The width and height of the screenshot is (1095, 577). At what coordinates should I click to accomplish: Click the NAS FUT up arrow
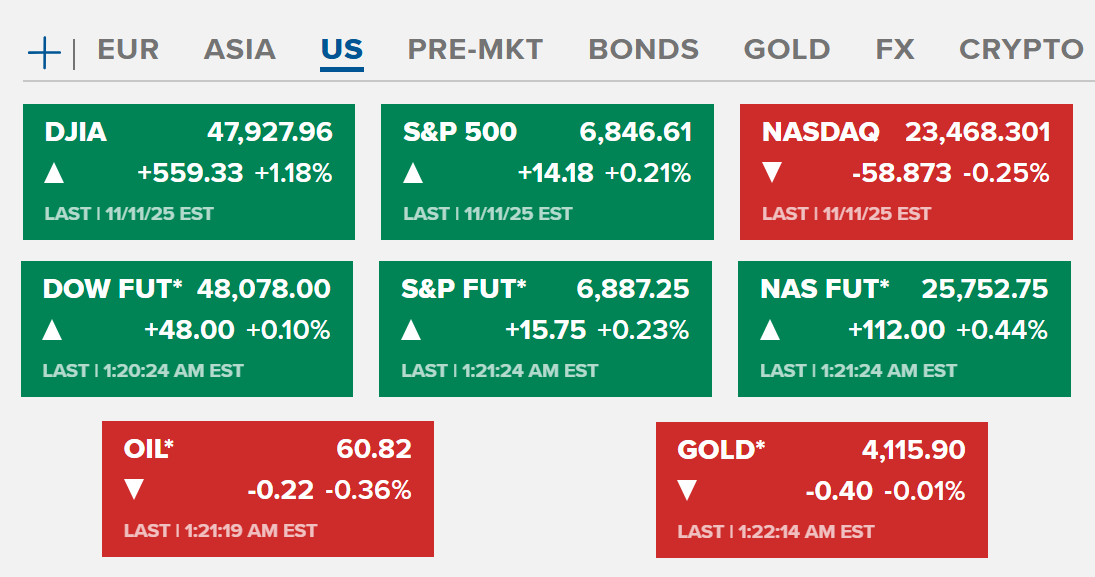coord(770,331)
